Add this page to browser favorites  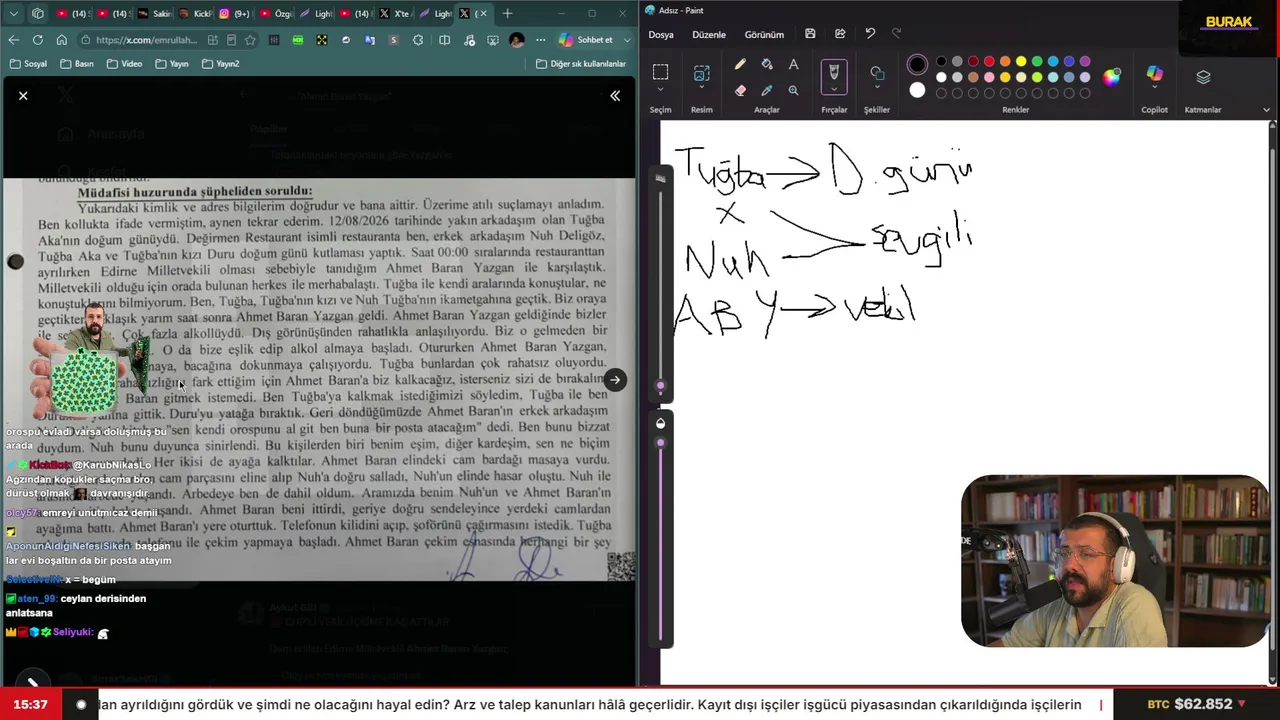point(250,40)
